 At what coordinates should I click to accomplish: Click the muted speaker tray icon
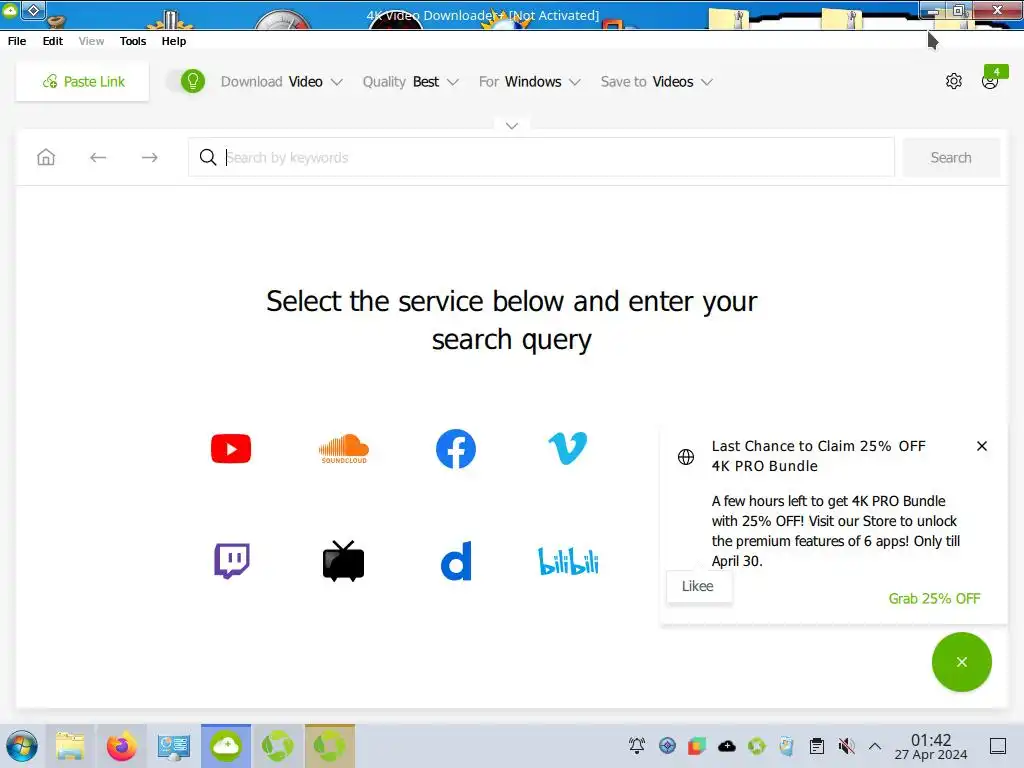[x=846, y=746]
